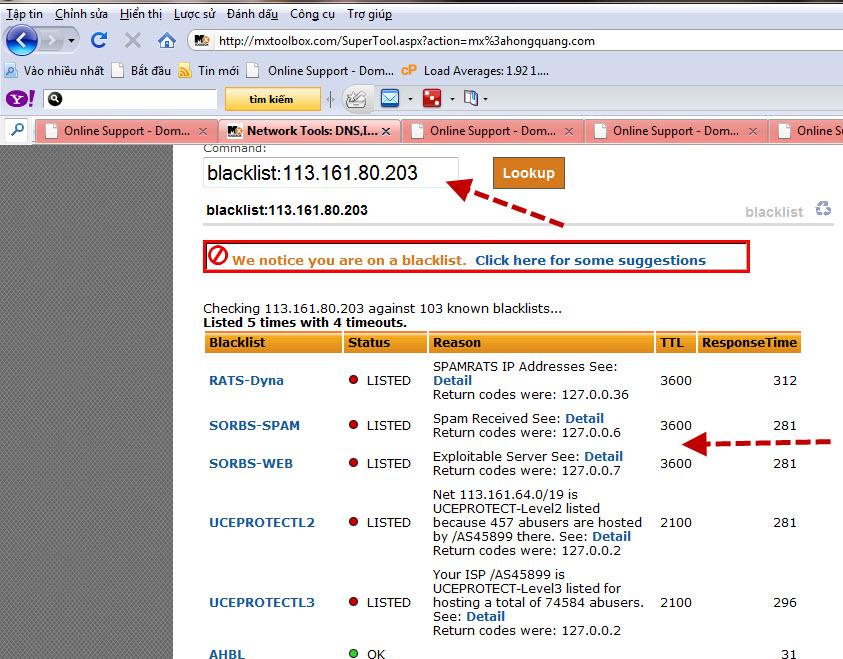
Task: Click the green OK status dot for AHBL
Action: [353, 654]
